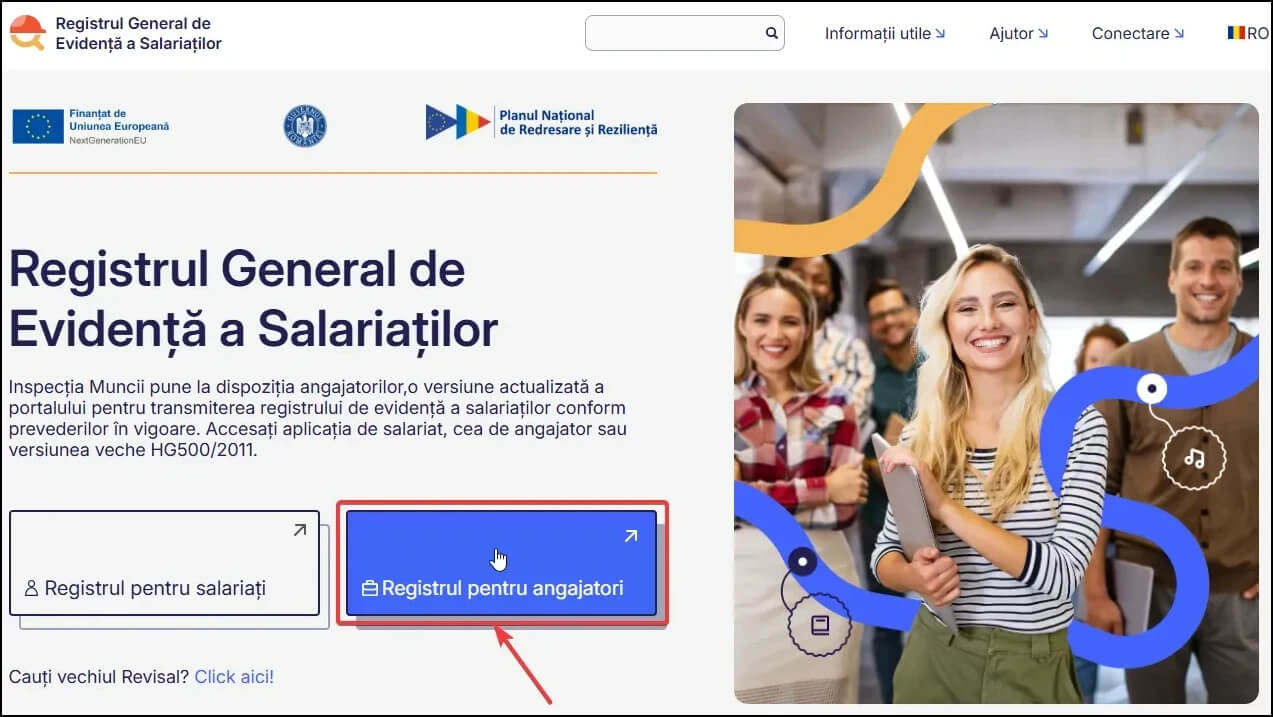Click the music note badge on the photo
The width and height of the screenshot is (1273, 717).
click(1194, 458)
